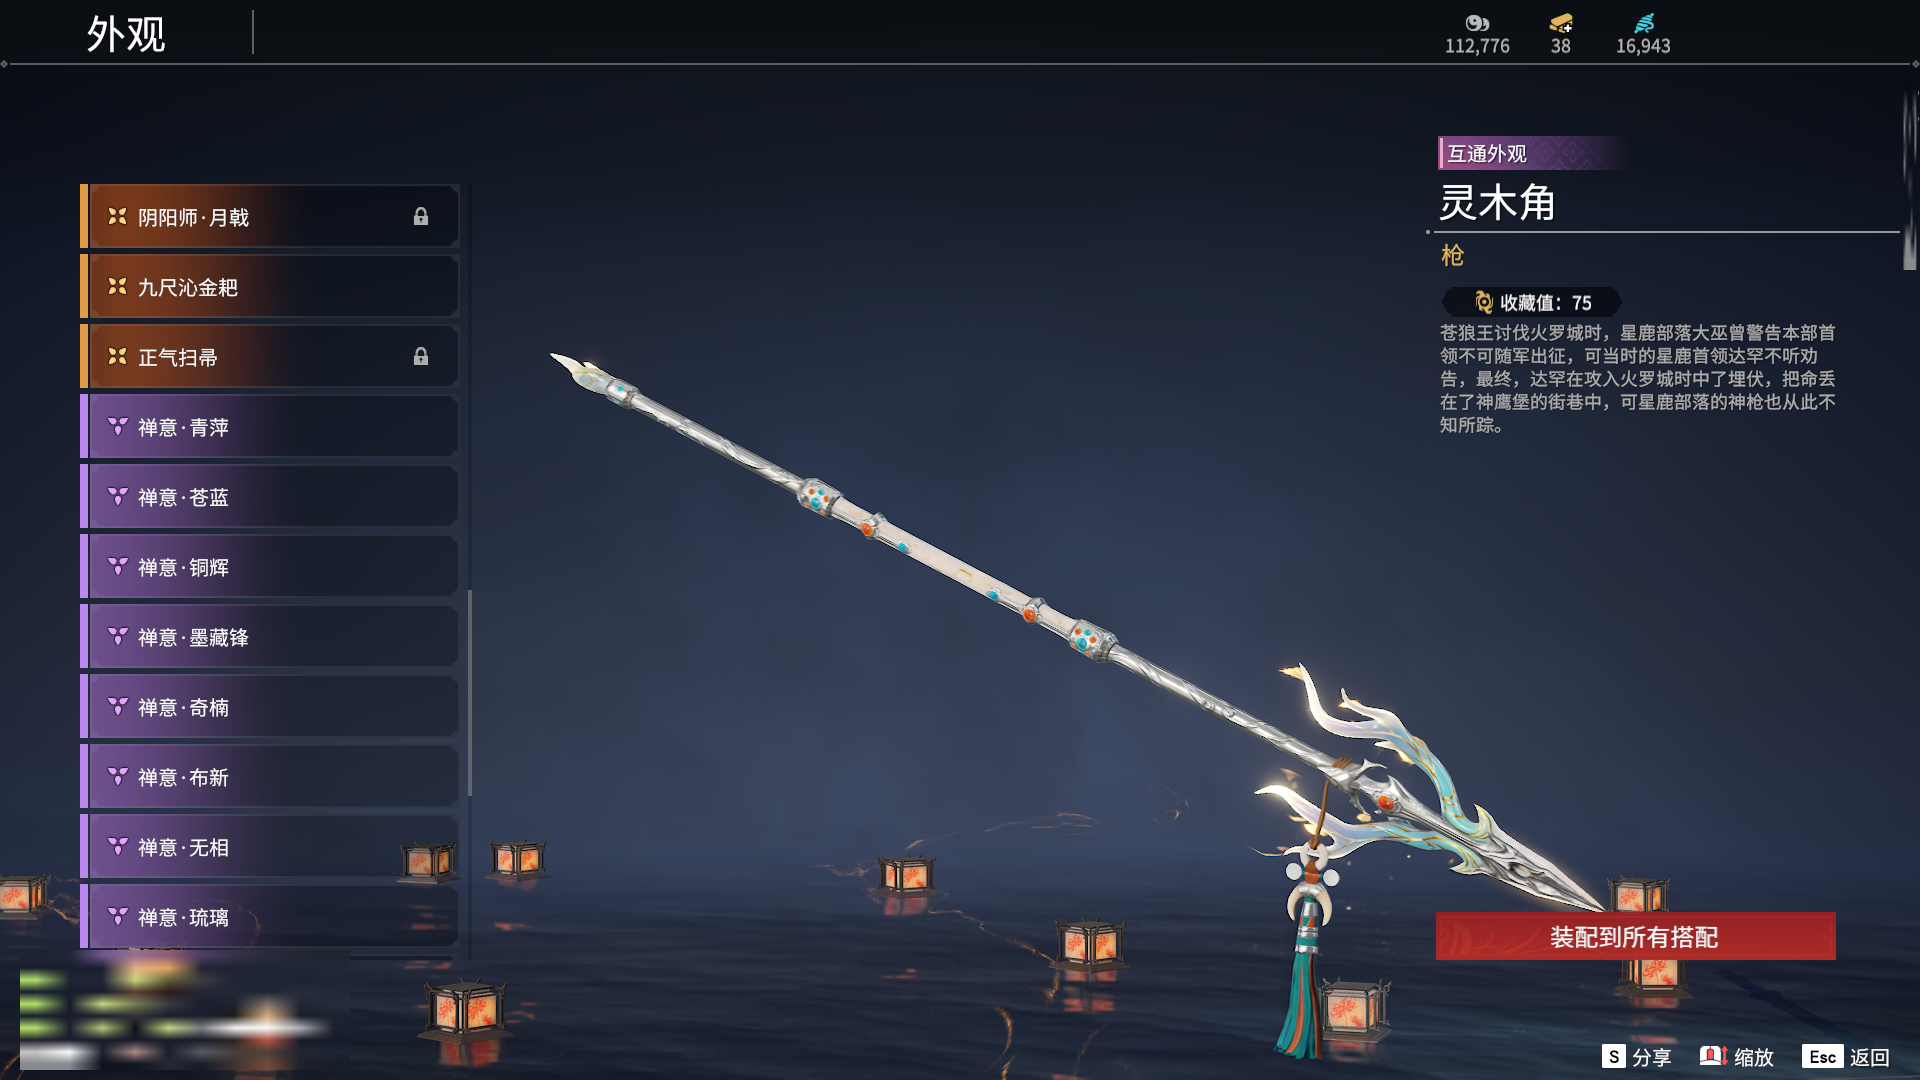Click the red 装配到所有搭配 button
This screenshot has width=1920, height=1080.
[1635, 936]
